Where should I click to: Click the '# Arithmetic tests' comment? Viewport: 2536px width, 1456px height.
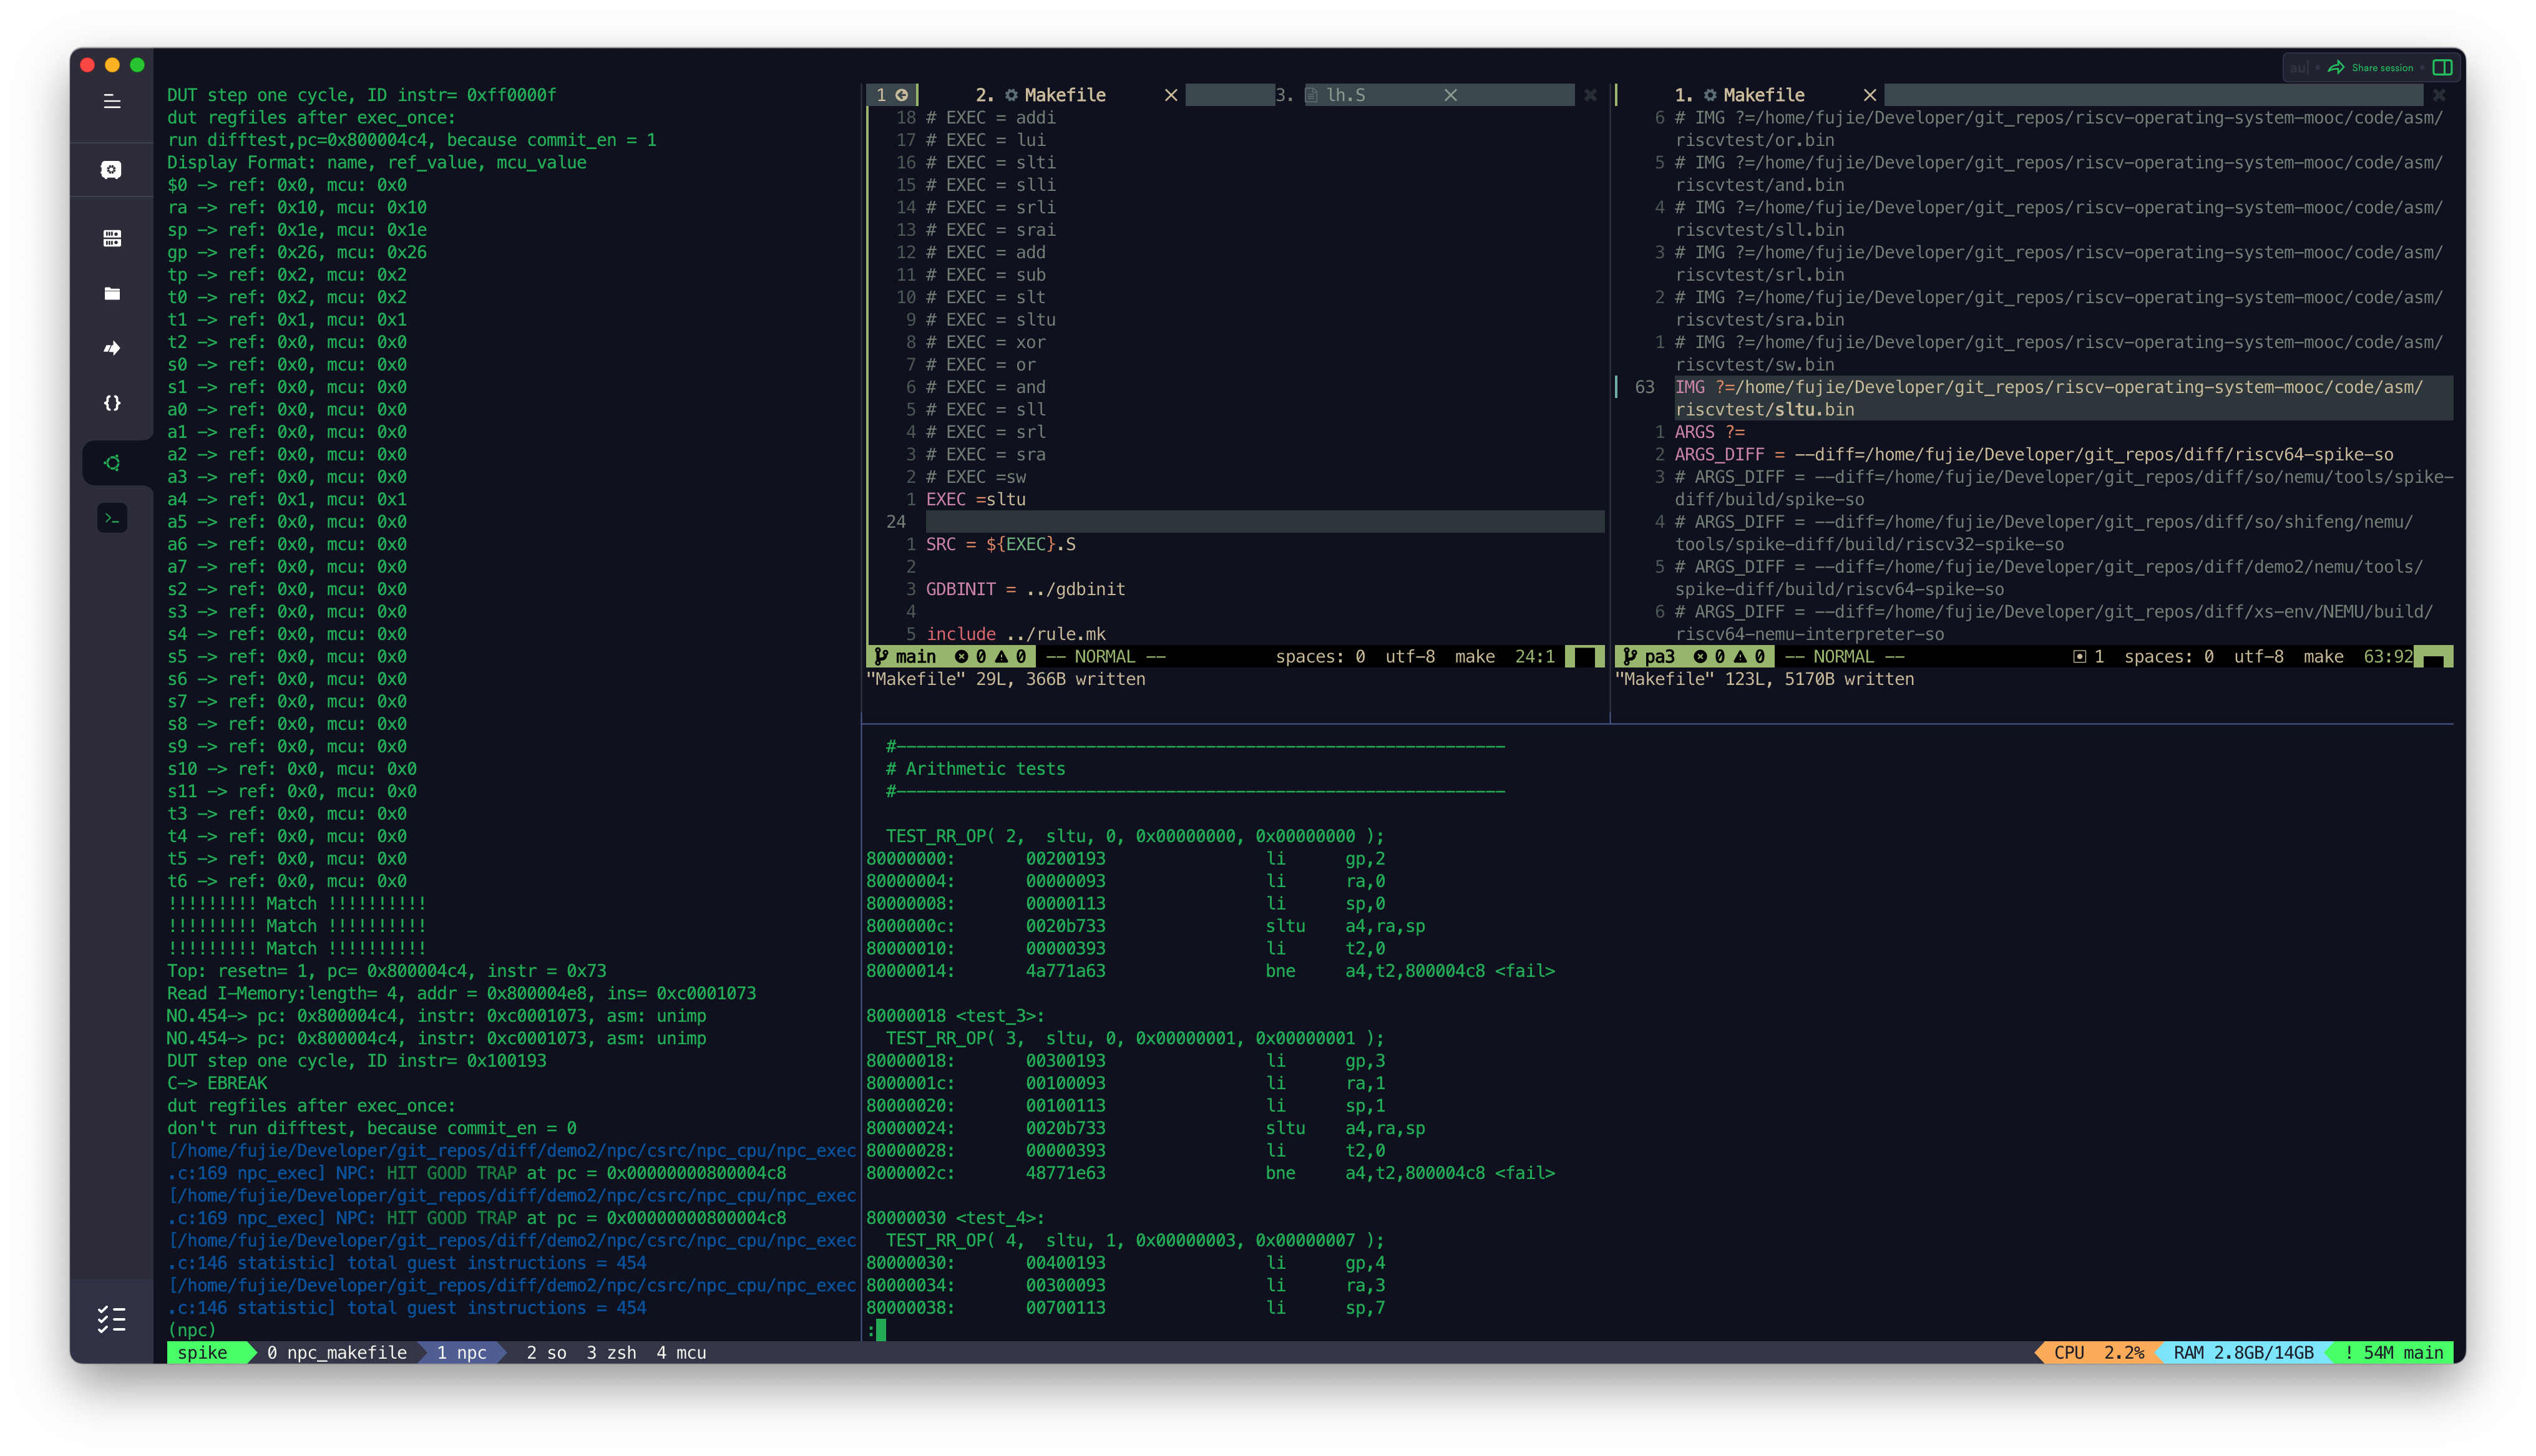tap(975, 769)
